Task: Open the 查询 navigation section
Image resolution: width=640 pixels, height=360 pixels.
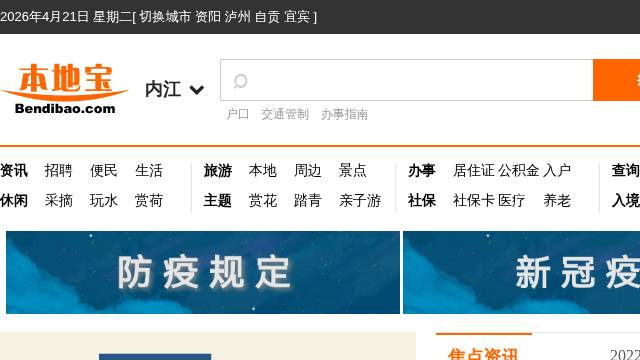Action: [x=626, y=170]
